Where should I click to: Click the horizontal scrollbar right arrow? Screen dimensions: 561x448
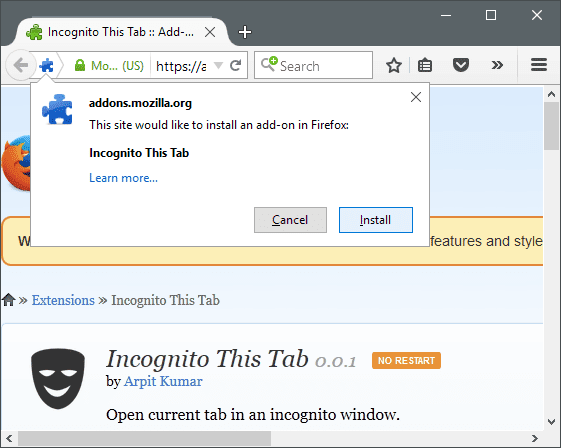535,438
